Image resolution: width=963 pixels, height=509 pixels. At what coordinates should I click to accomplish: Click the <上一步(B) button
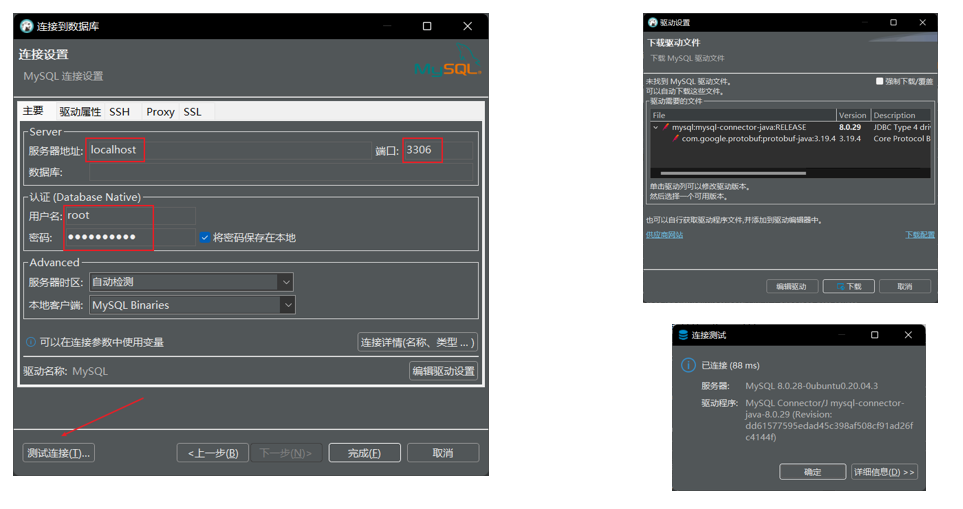click(x=212, y=453)
